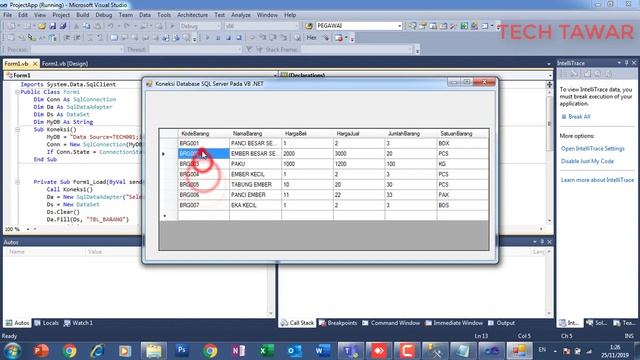The height and width of the screenshot is (360, 640).
Task: Open Word from the taskbar
Action: (x=322, y=351)
